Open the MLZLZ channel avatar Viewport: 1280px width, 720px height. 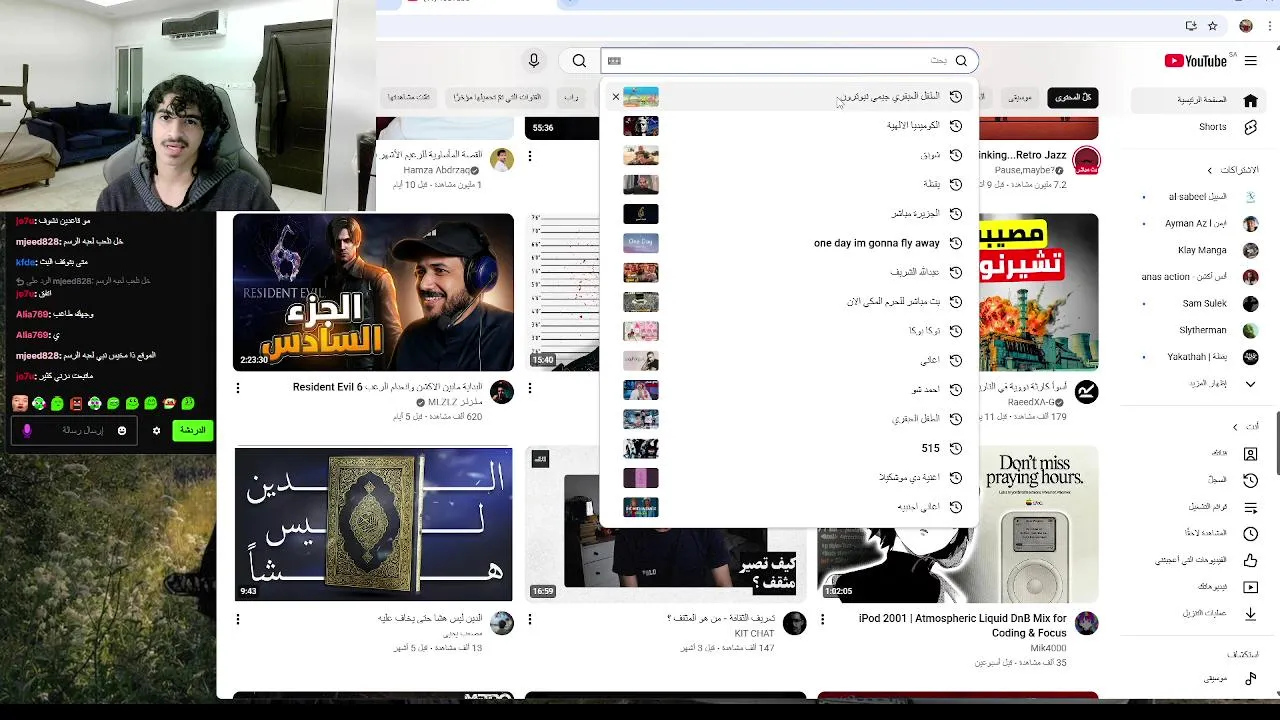(502, 392)
